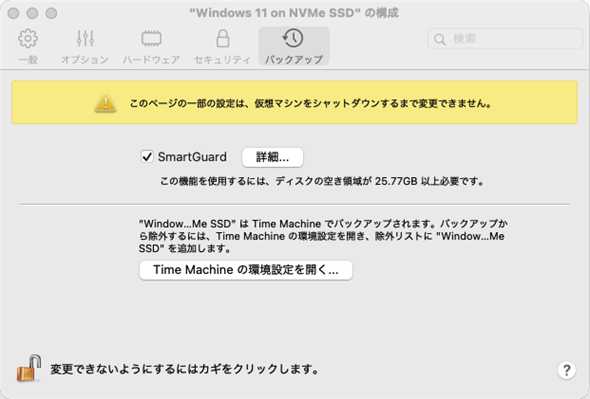The height and width of the screenshot is (399, 590).
Task: Click the 25.77GB disk space requirement text
Action: (322, 181)
